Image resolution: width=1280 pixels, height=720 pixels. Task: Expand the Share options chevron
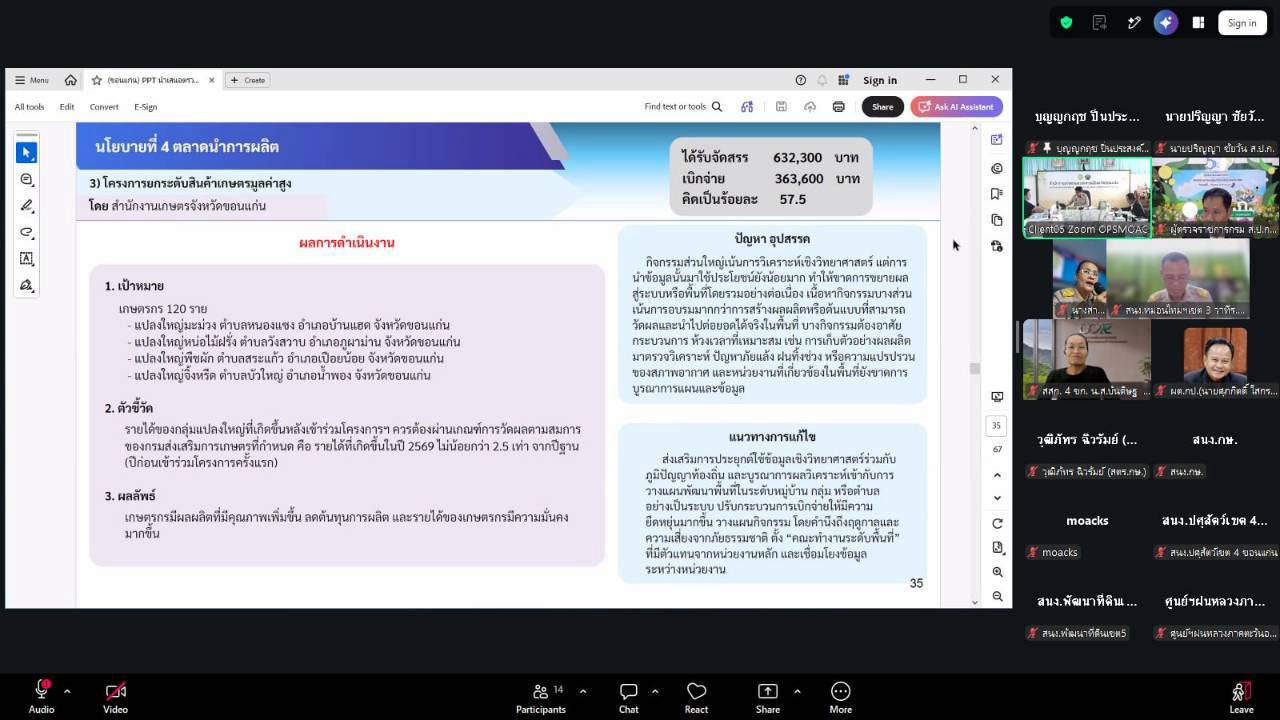(x=797, y=691)
